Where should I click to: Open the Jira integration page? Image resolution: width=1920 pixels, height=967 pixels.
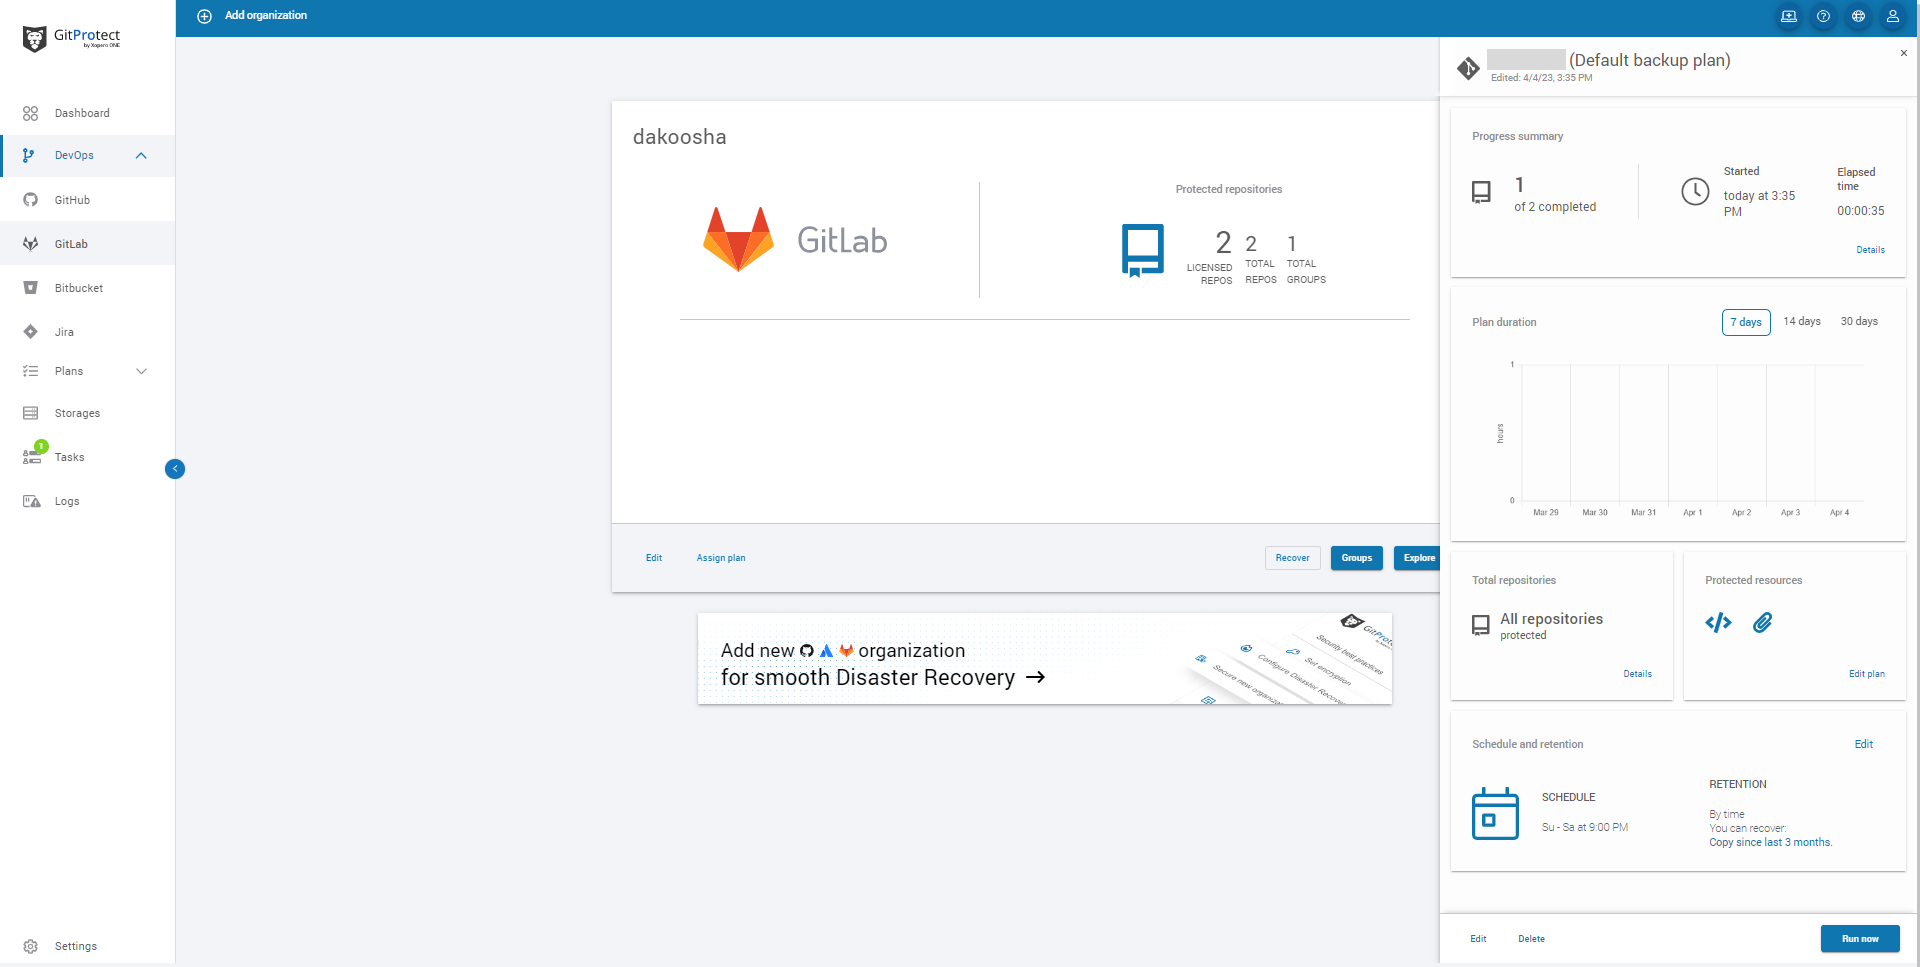65,331
